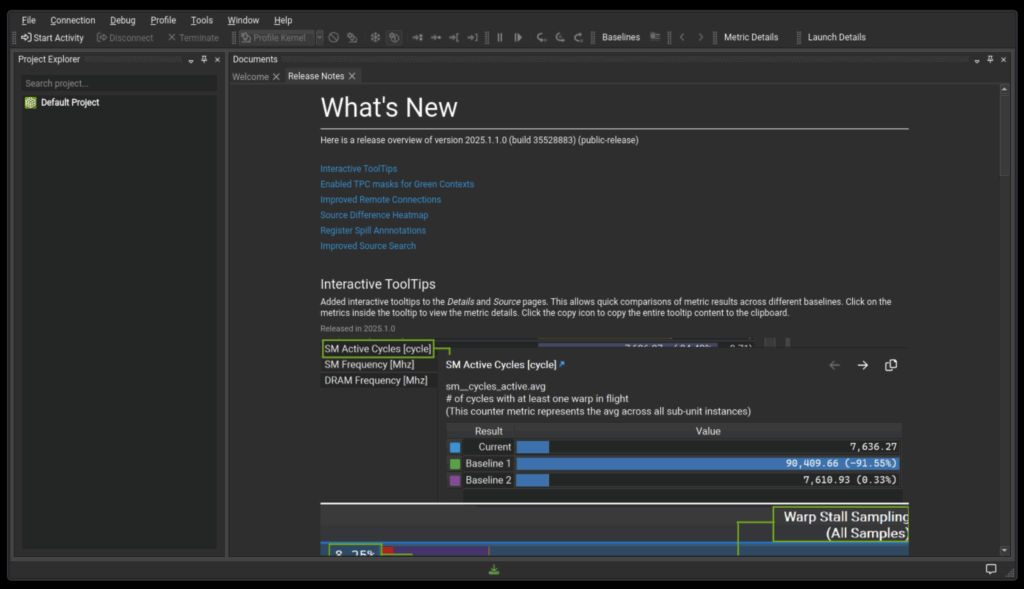Click the green download icon in status bar
Viewport: 1024px width, 589px height.
494,570
